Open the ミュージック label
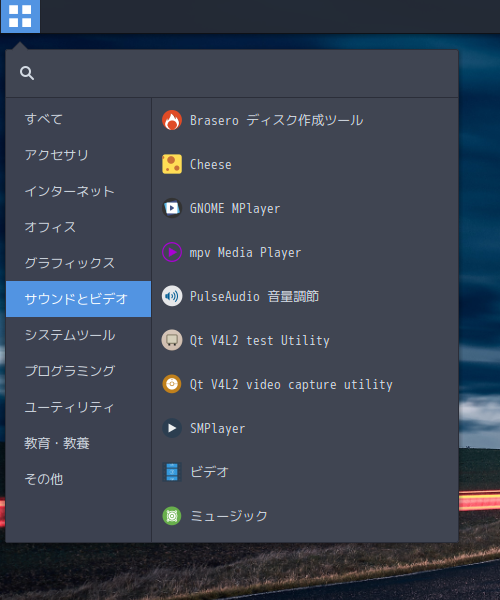Image resolution: width=500 pixels, height=600 pixels. [x=229, y=516]
